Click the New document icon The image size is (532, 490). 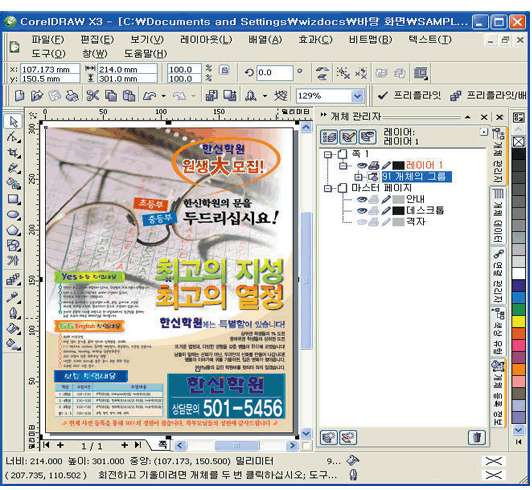[19, 96]
